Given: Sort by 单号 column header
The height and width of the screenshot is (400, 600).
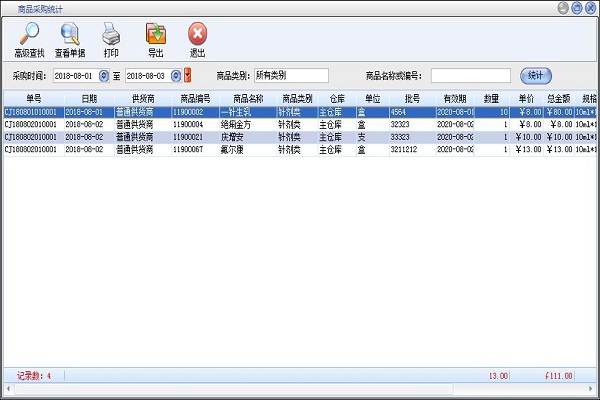Looking at the screenshot, I should pyautogui.click(x=33, y=99).
